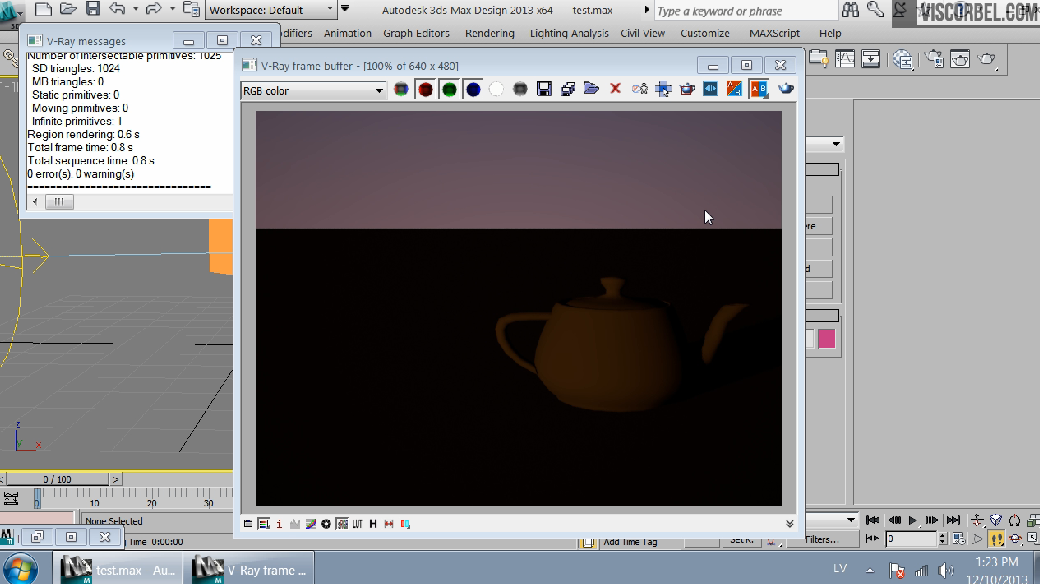Screen dimensions: 1040x584
Task: Toggle the blue channel in VFB
Action: [x=473, y=89]
